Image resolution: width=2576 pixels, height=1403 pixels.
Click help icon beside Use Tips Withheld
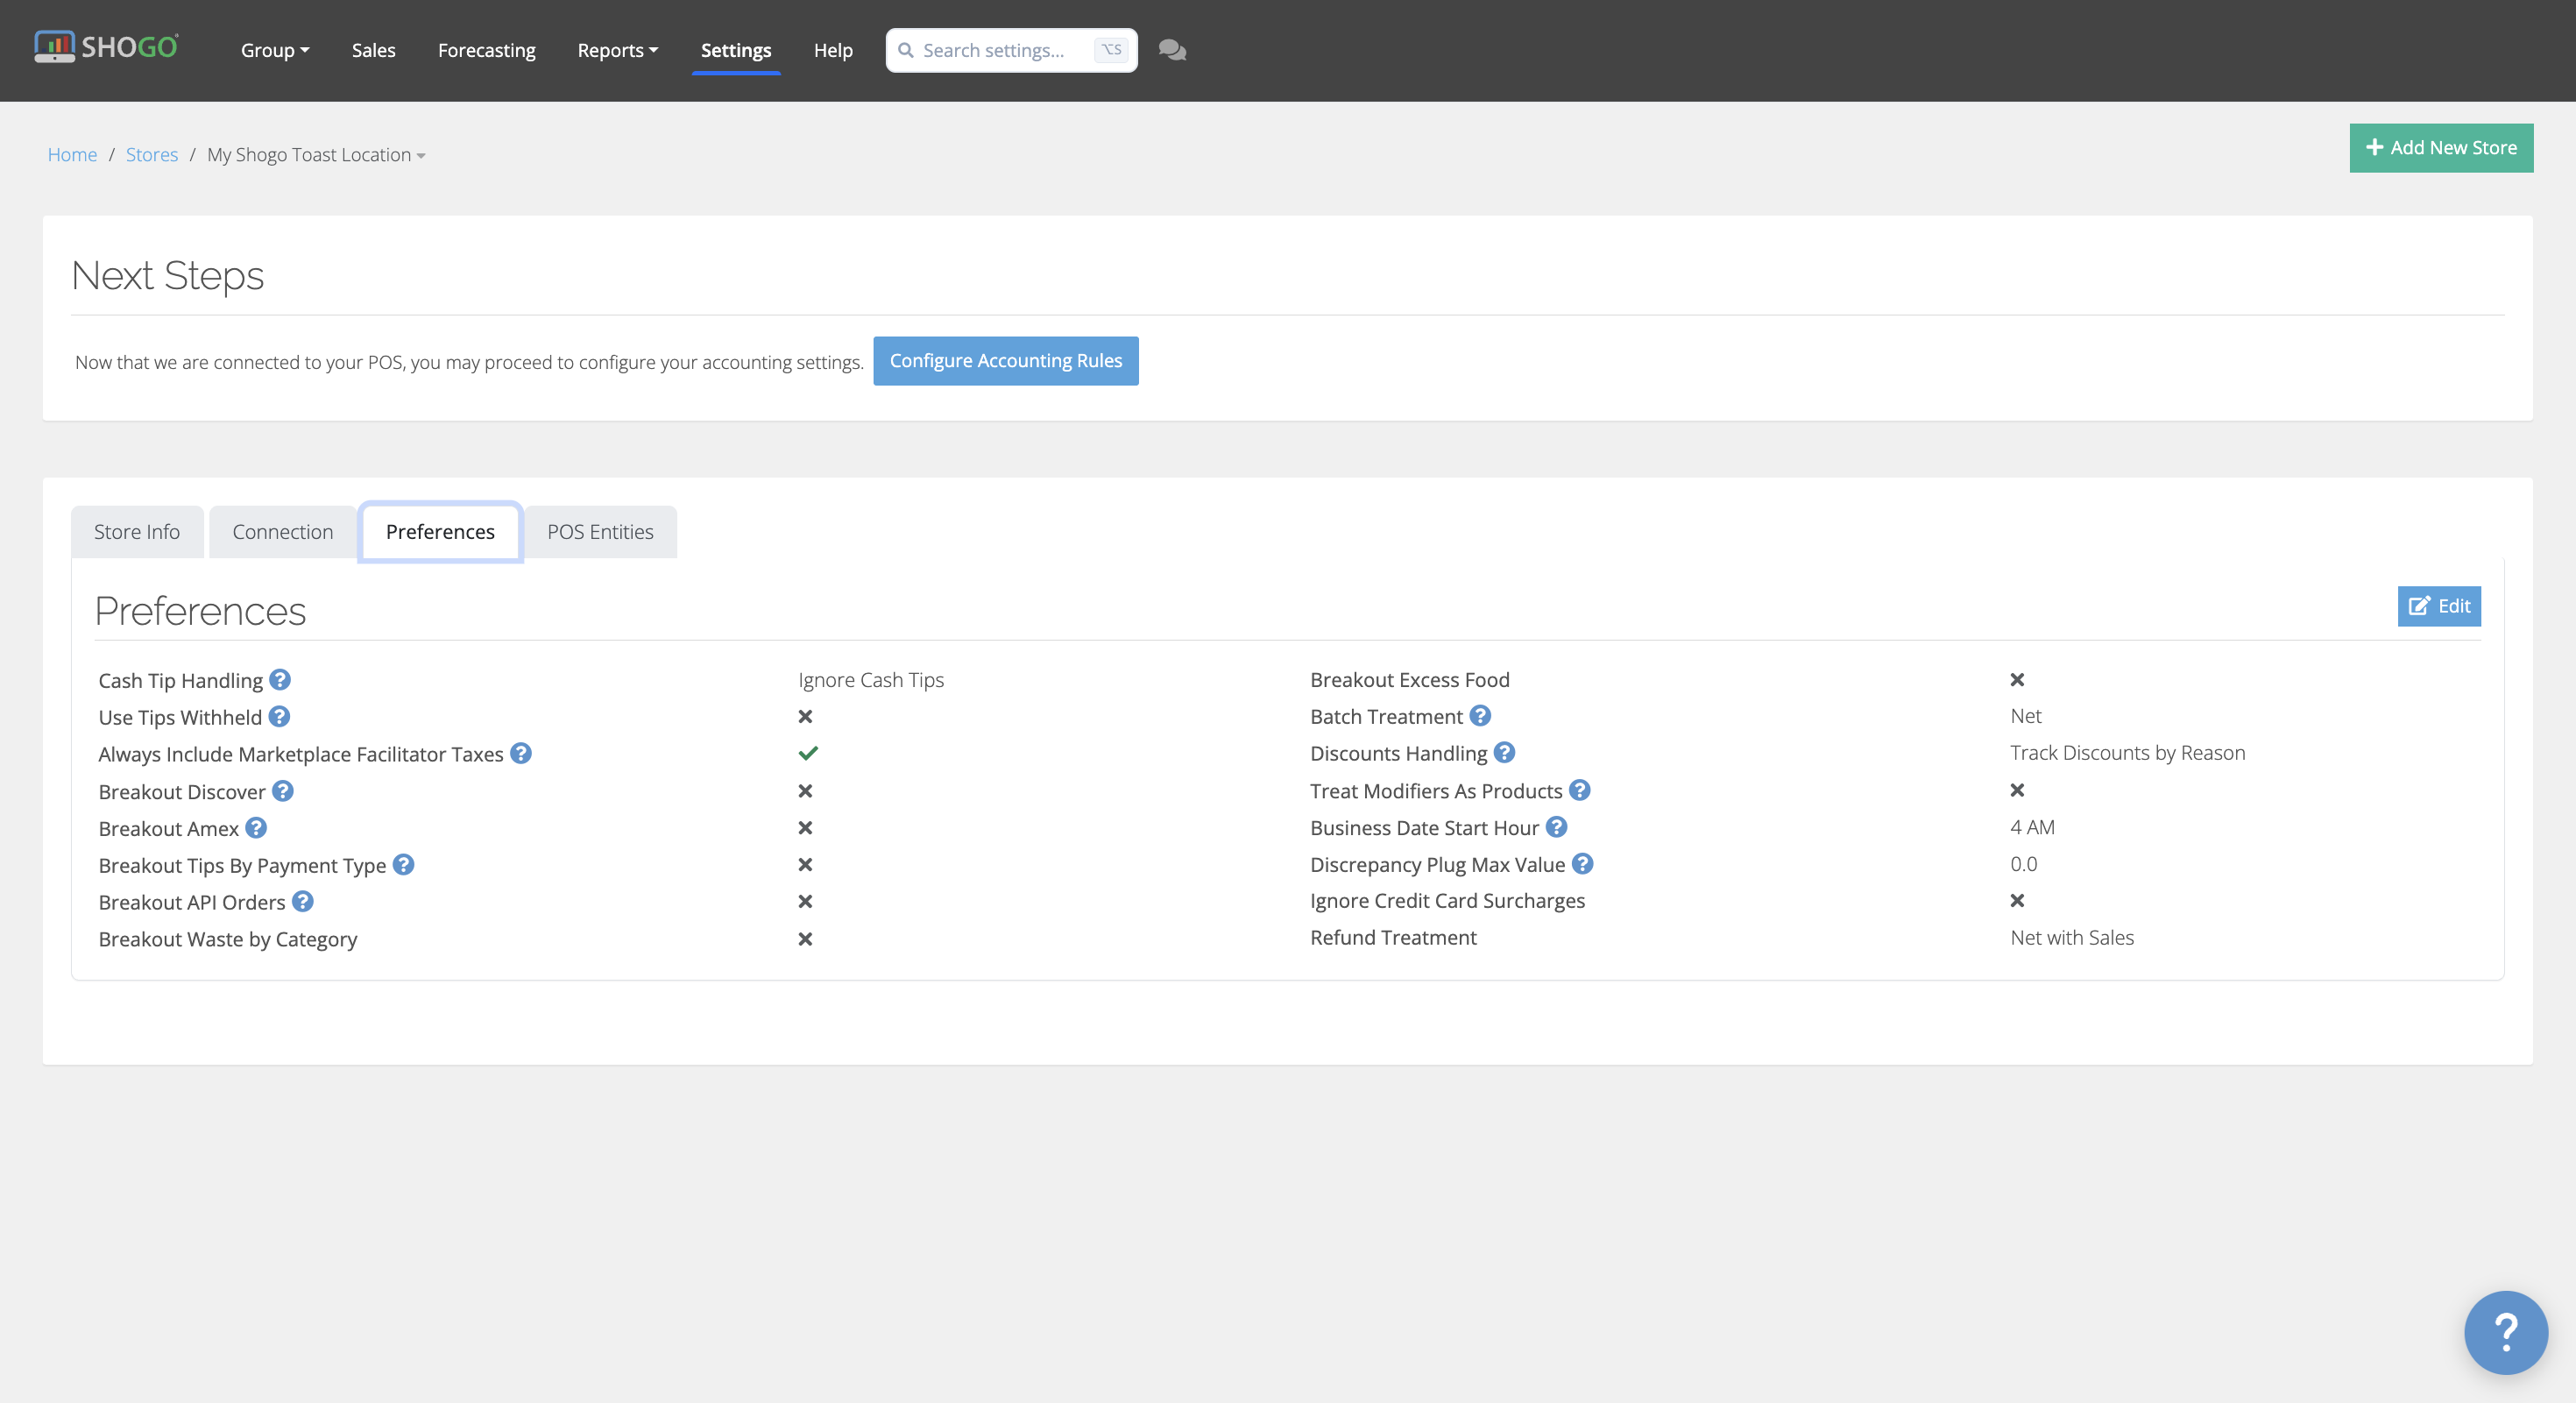pos(279,717)
